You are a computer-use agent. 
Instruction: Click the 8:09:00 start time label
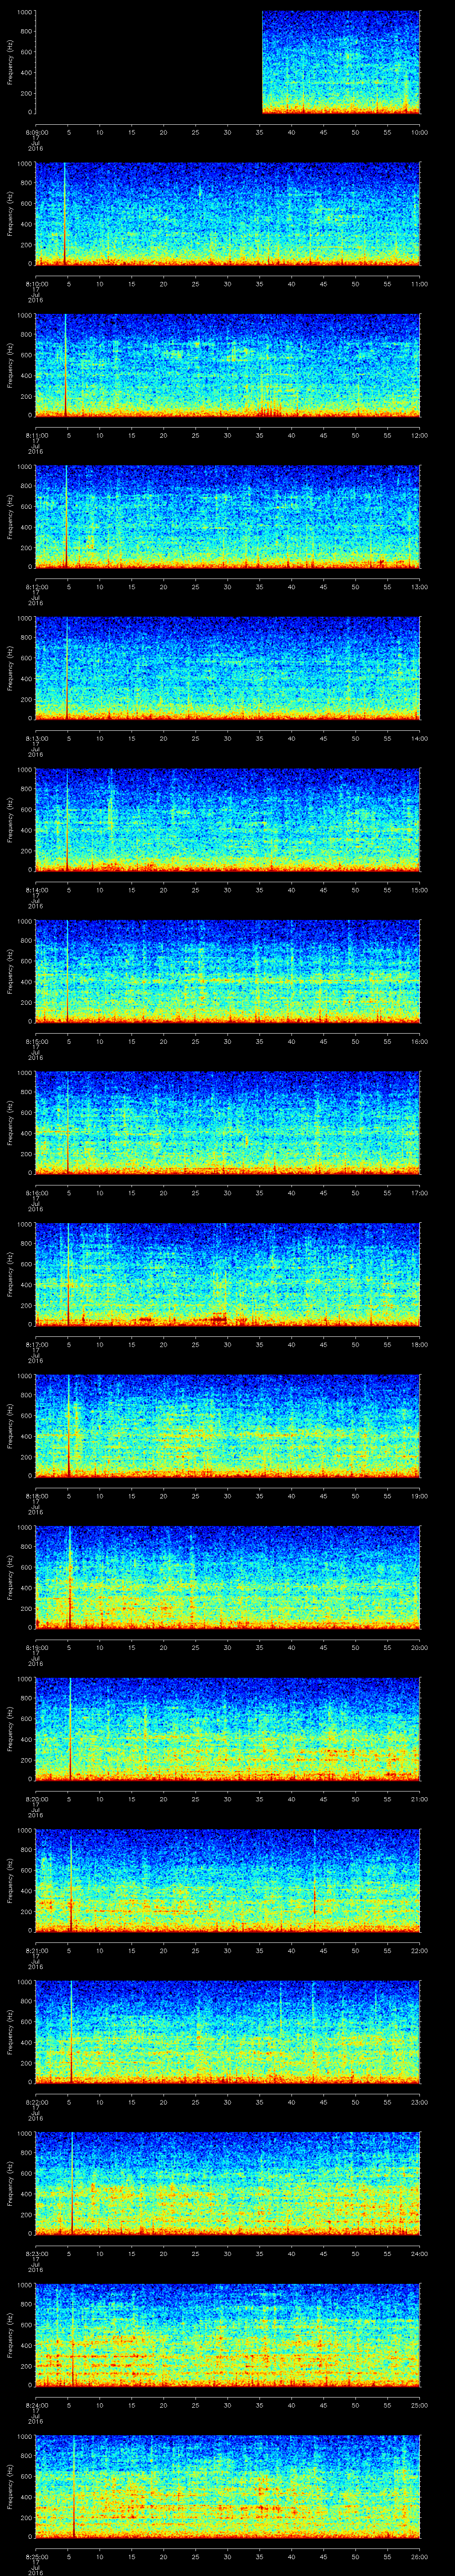click(x=36, y=132)
